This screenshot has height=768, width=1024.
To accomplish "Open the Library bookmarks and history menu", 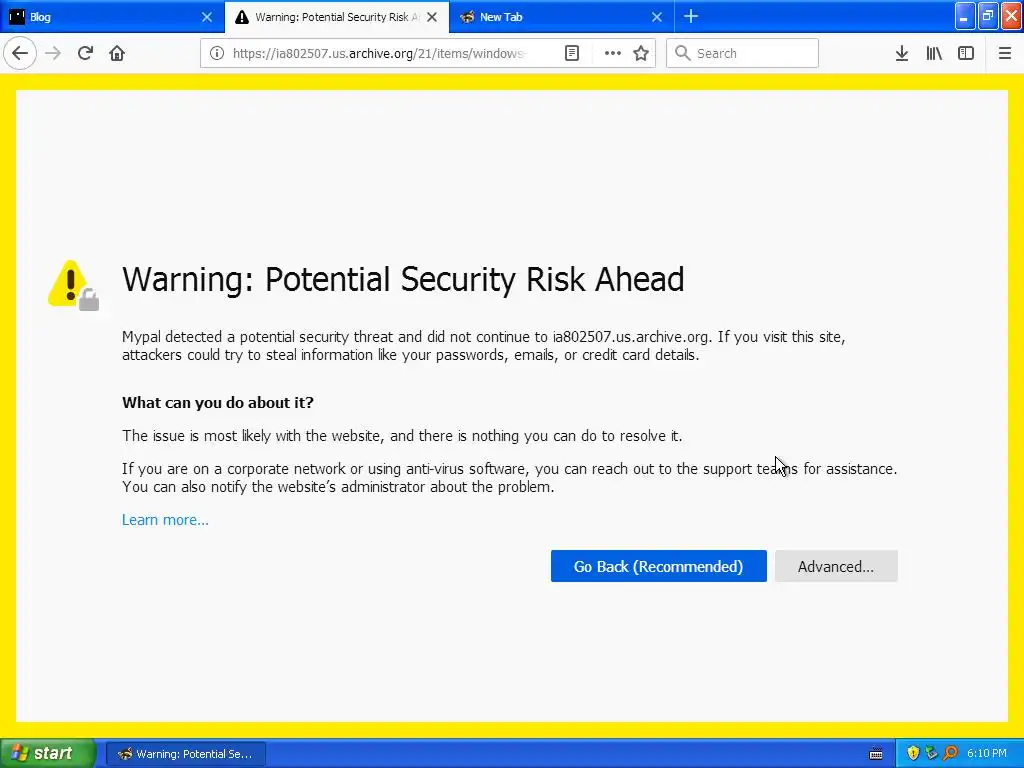I will tap(934, 53).
